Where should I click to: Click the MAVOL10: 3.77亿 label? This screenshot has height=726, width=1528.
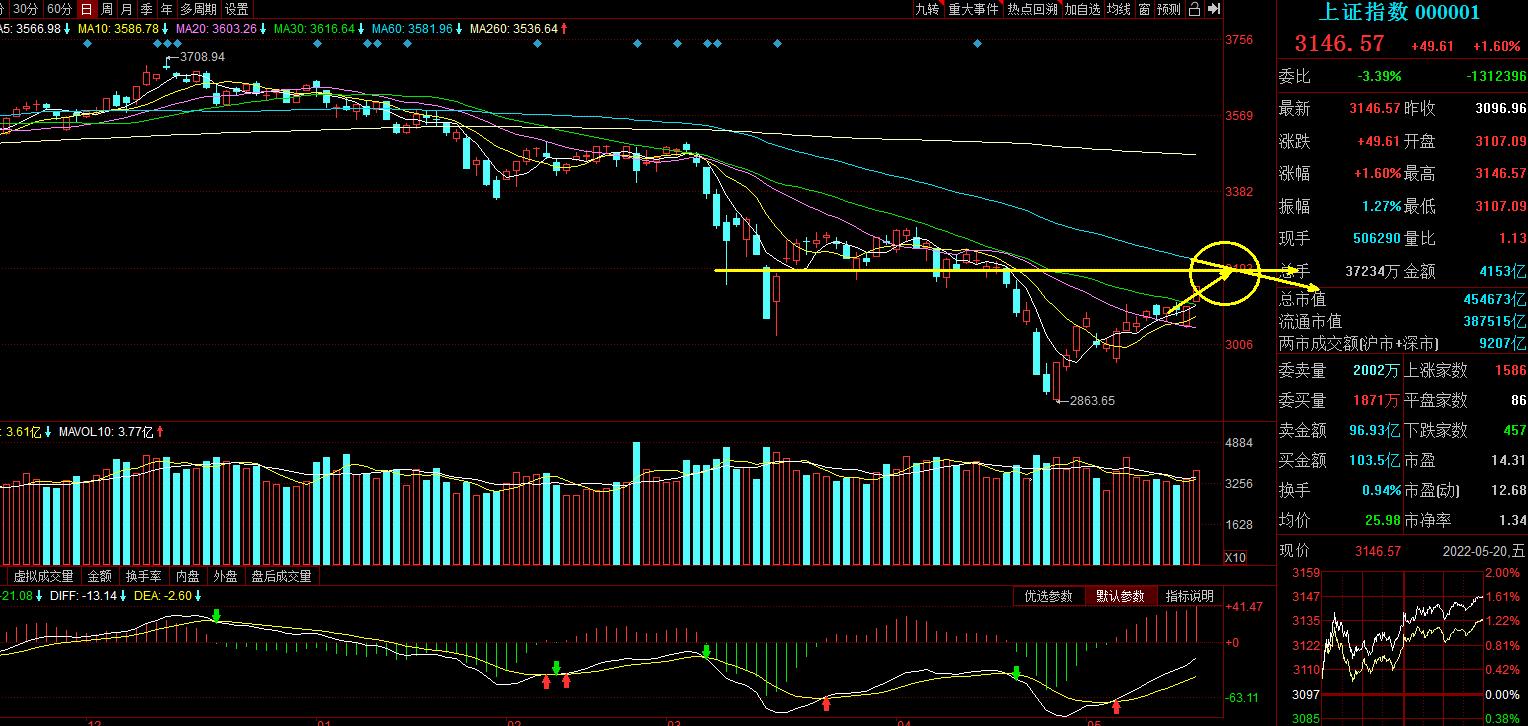105,432
